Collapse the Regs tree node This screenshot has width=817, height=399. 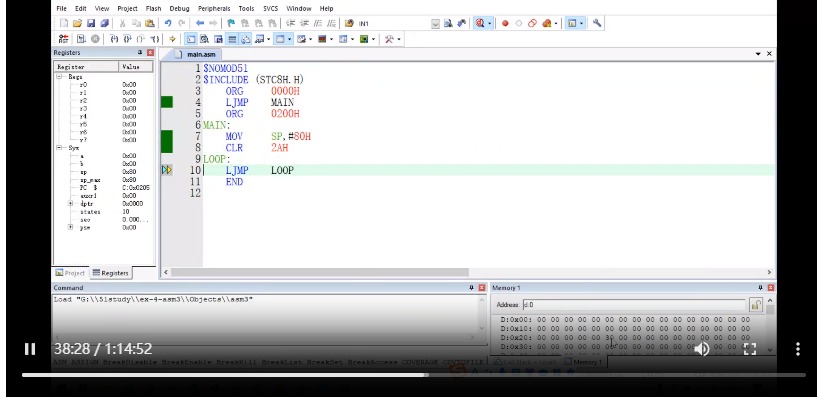tap(59, 77)
